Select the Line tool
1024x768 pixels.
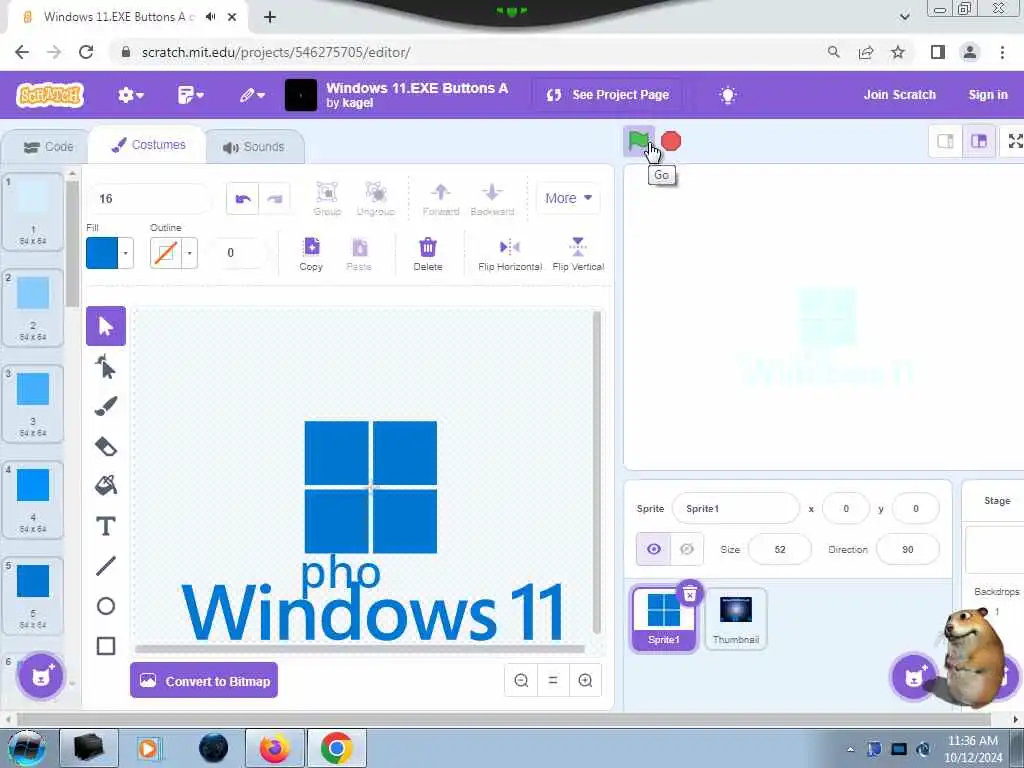coord(106,566)
